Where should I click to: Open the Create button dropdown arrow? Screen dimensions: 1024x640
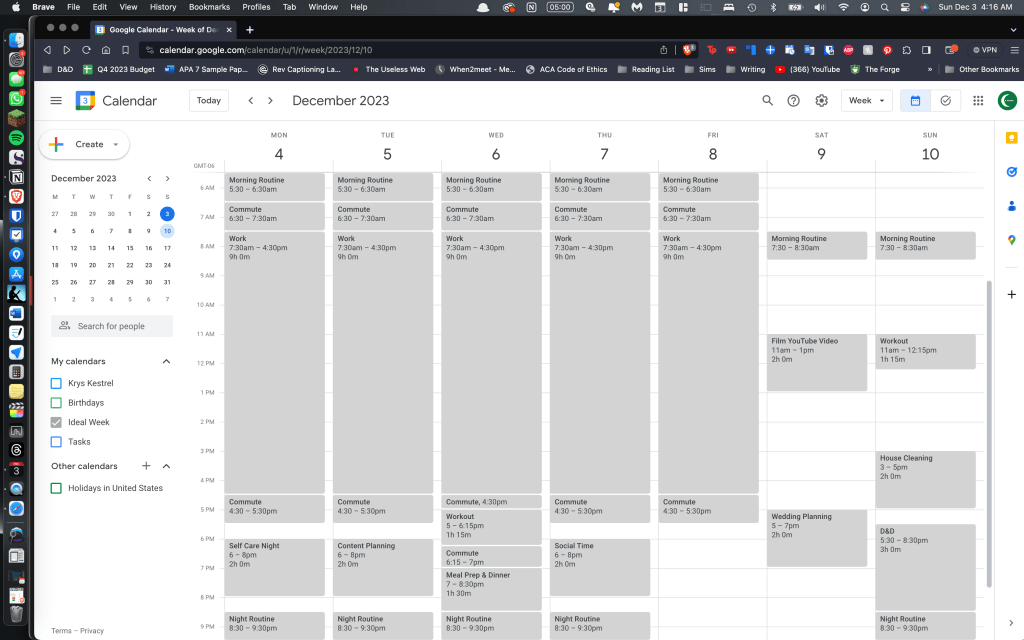pos(116,144)
